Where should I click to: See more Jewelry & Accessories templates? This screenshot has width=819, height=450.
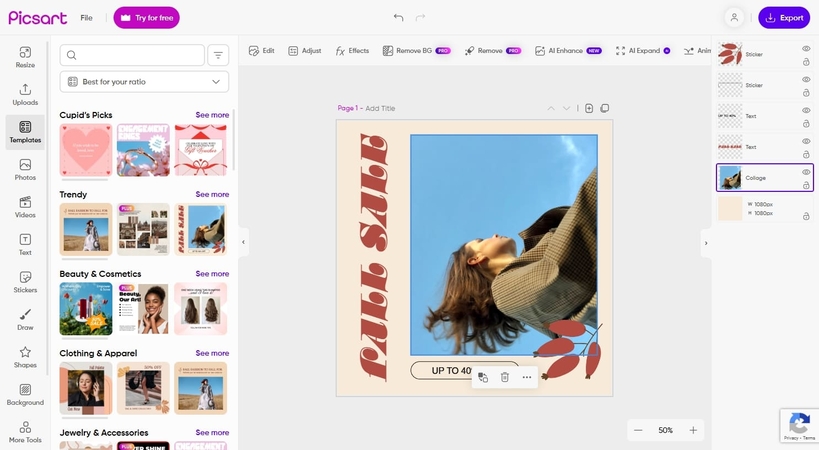212,432
